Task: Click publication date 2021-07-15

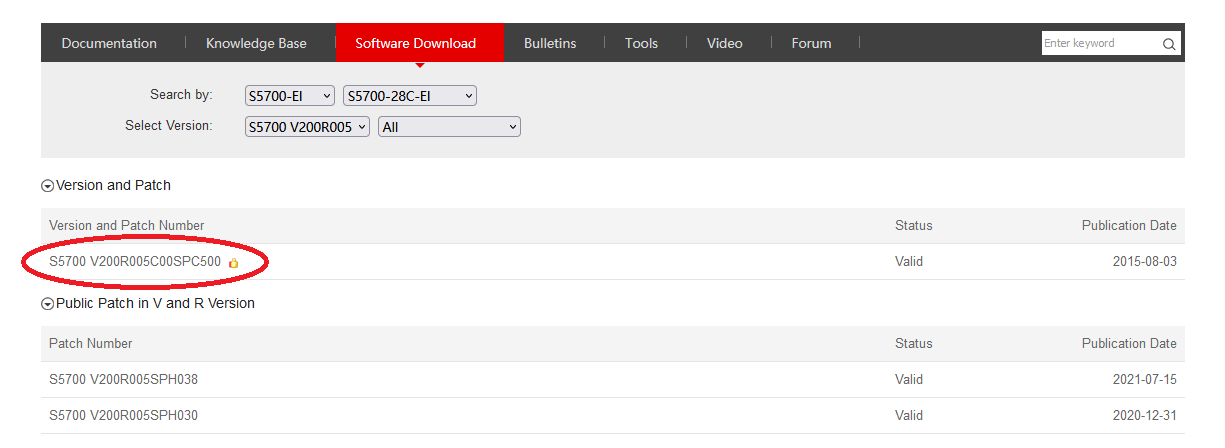Action: [x=1145, y=380]
